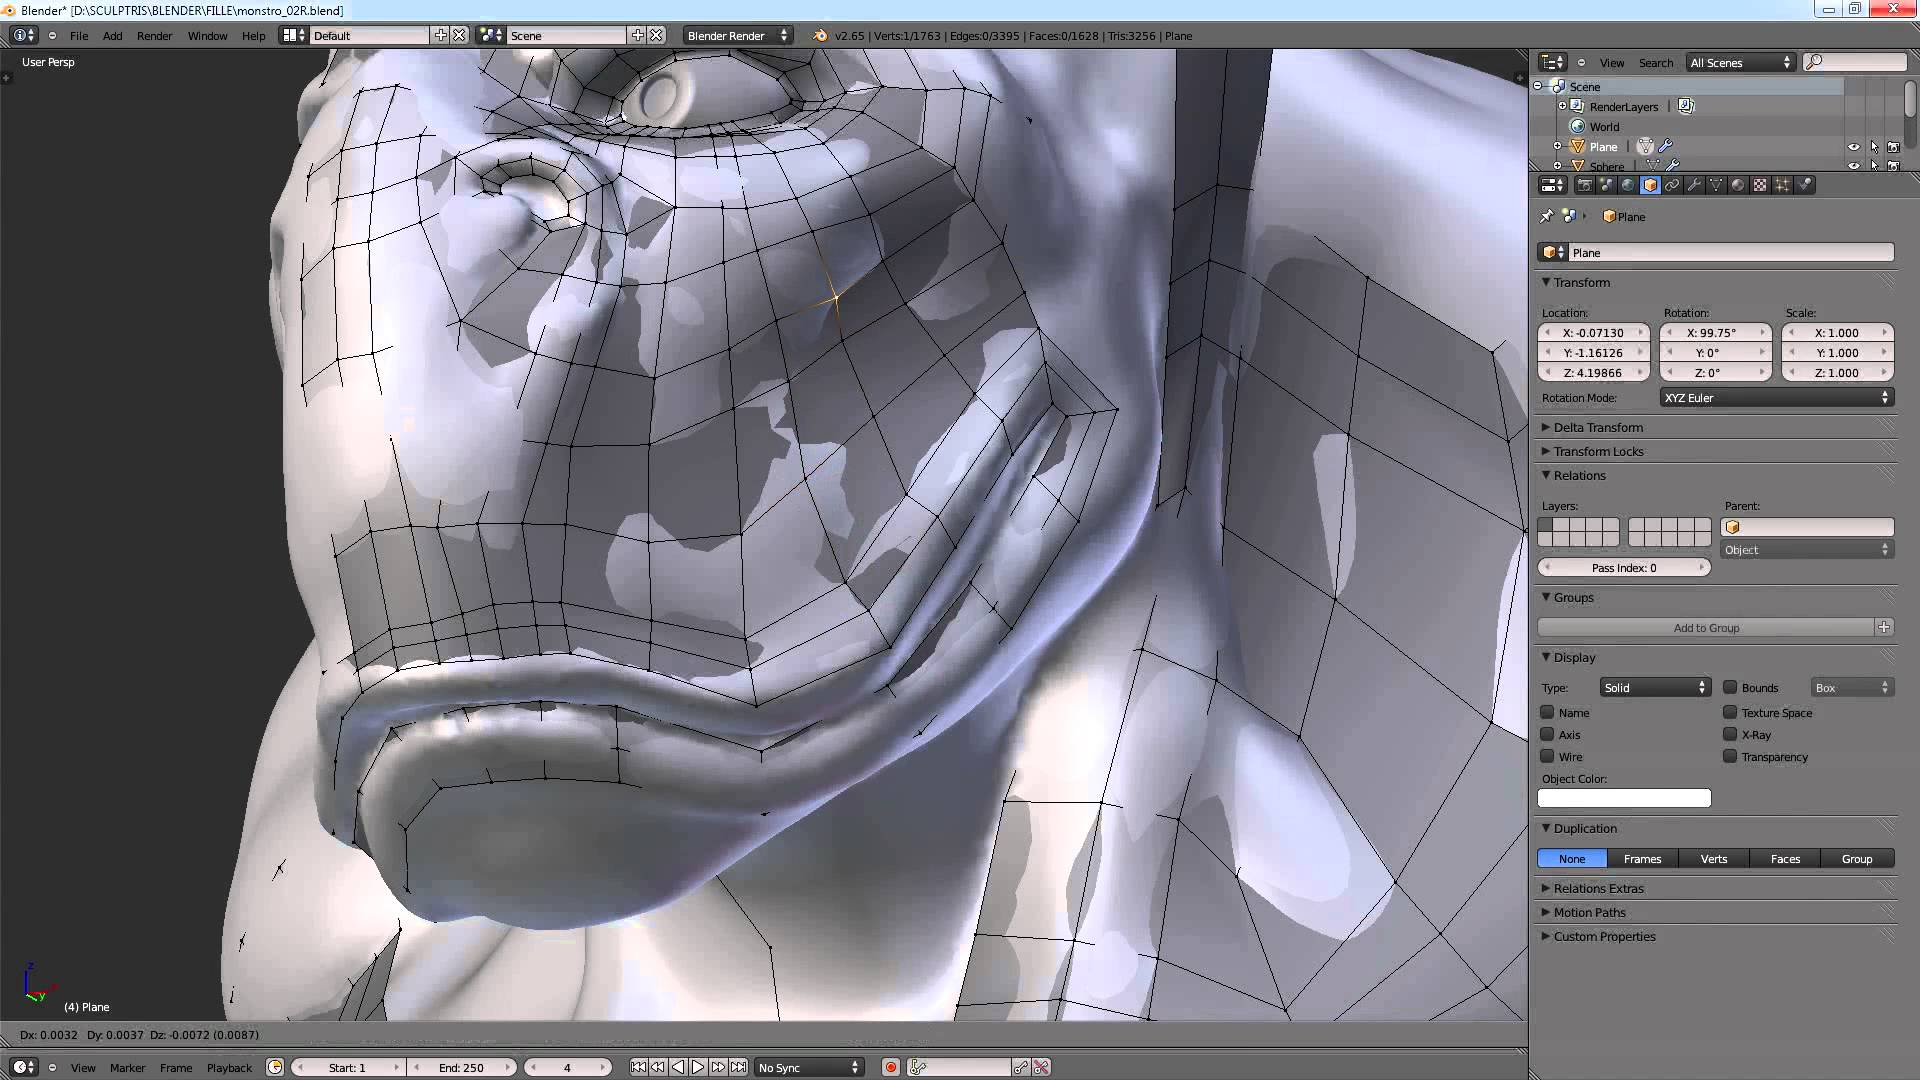This screenshot has width=1920, height=1080.
Task: Click the Object Color white swatch
Action: click(1623, 798)
